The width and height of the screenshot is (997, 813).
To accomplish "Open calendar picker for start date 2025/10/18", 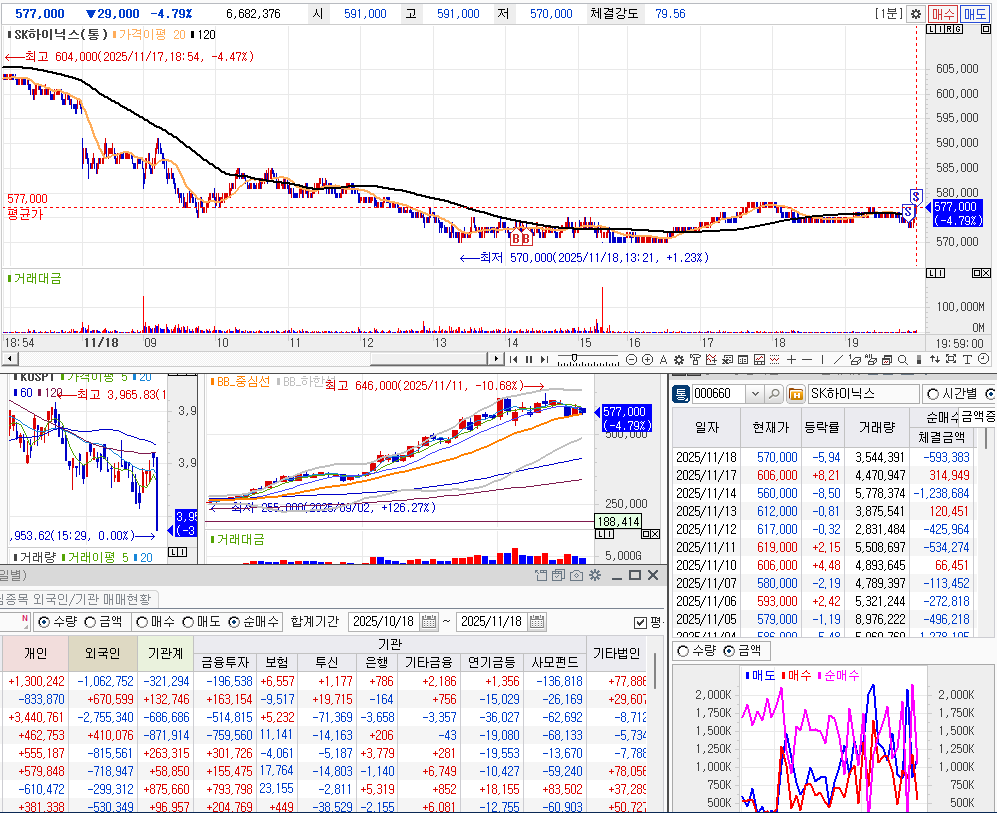I will (429, 622).
